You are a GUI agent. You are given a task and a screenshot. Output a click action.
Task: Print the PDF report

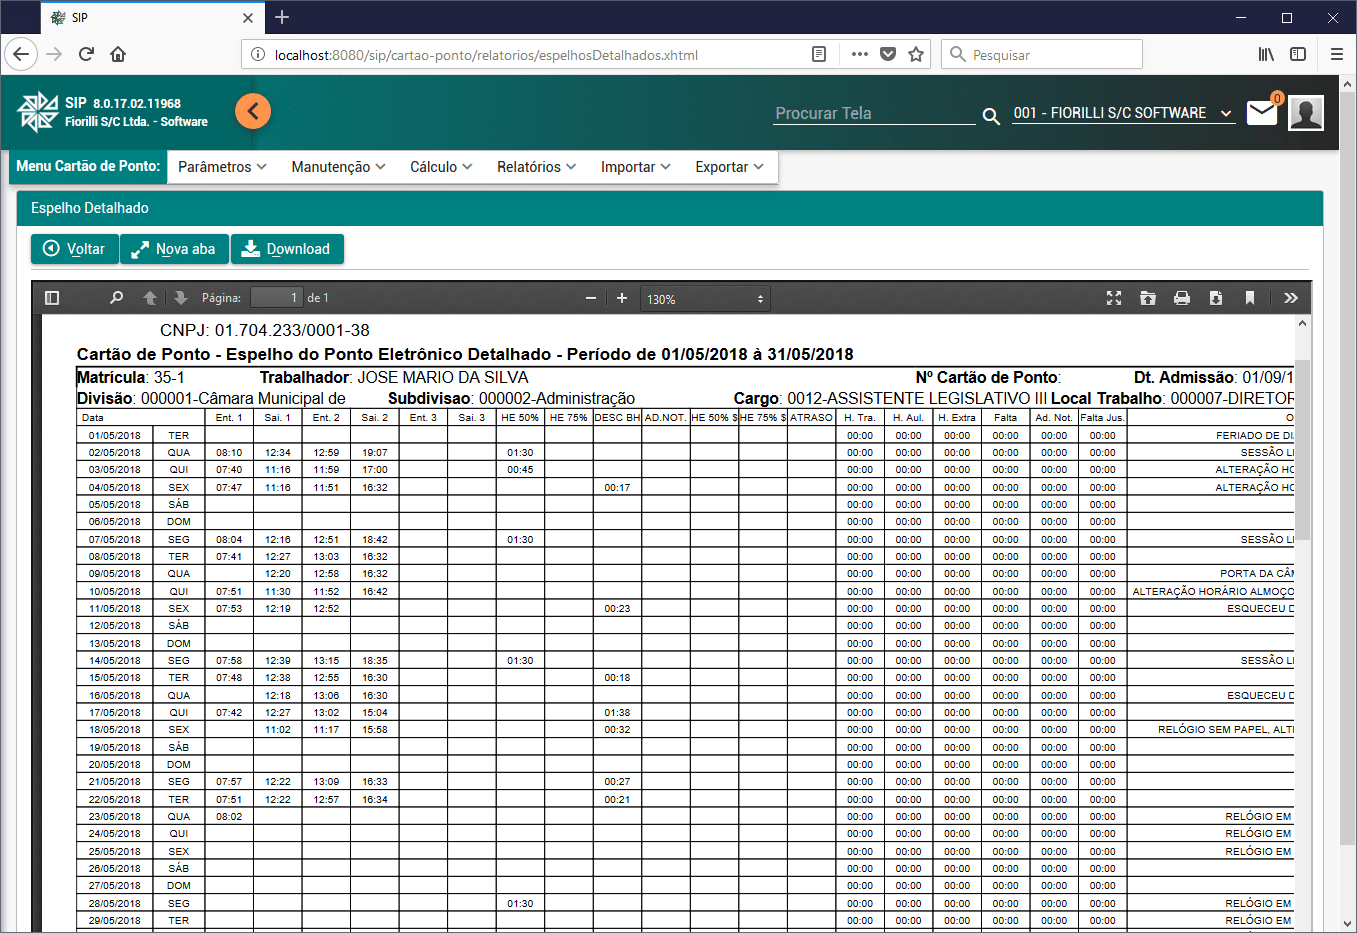point(1182,298)
